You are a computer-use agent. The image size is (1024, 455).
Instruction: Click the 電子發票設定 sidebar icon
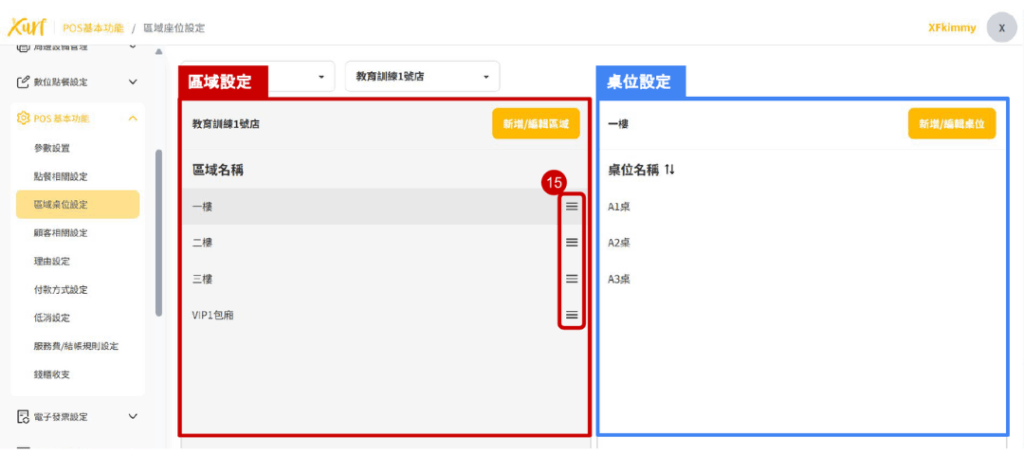23,416
